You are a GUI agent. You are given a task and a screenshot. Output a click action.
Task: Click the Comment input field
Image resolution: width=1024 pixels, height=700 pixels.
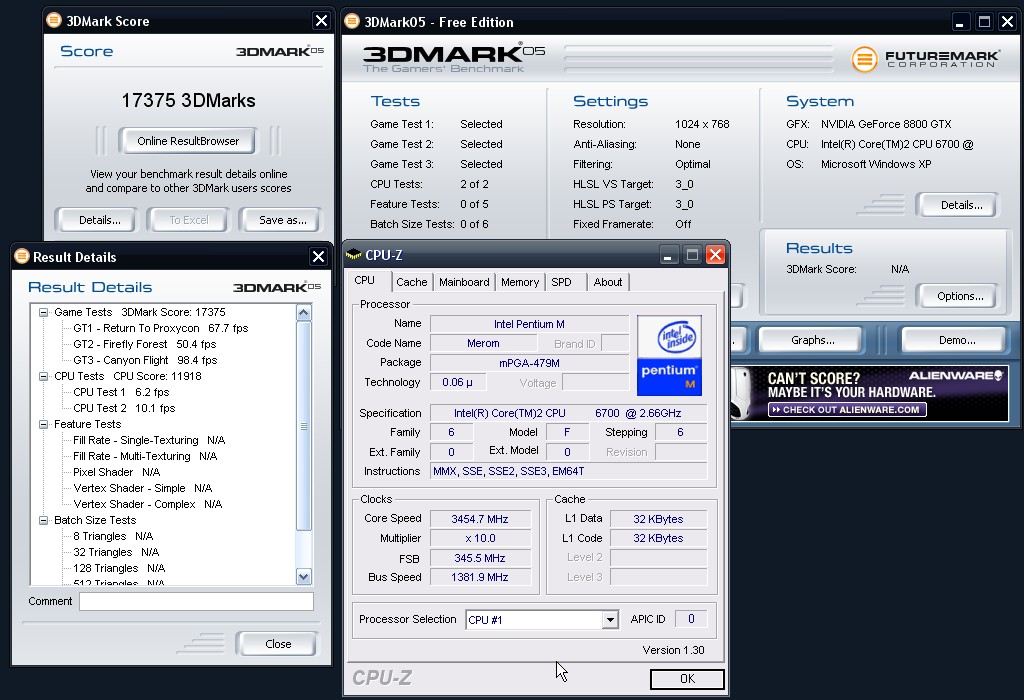[x=196, y=601]
